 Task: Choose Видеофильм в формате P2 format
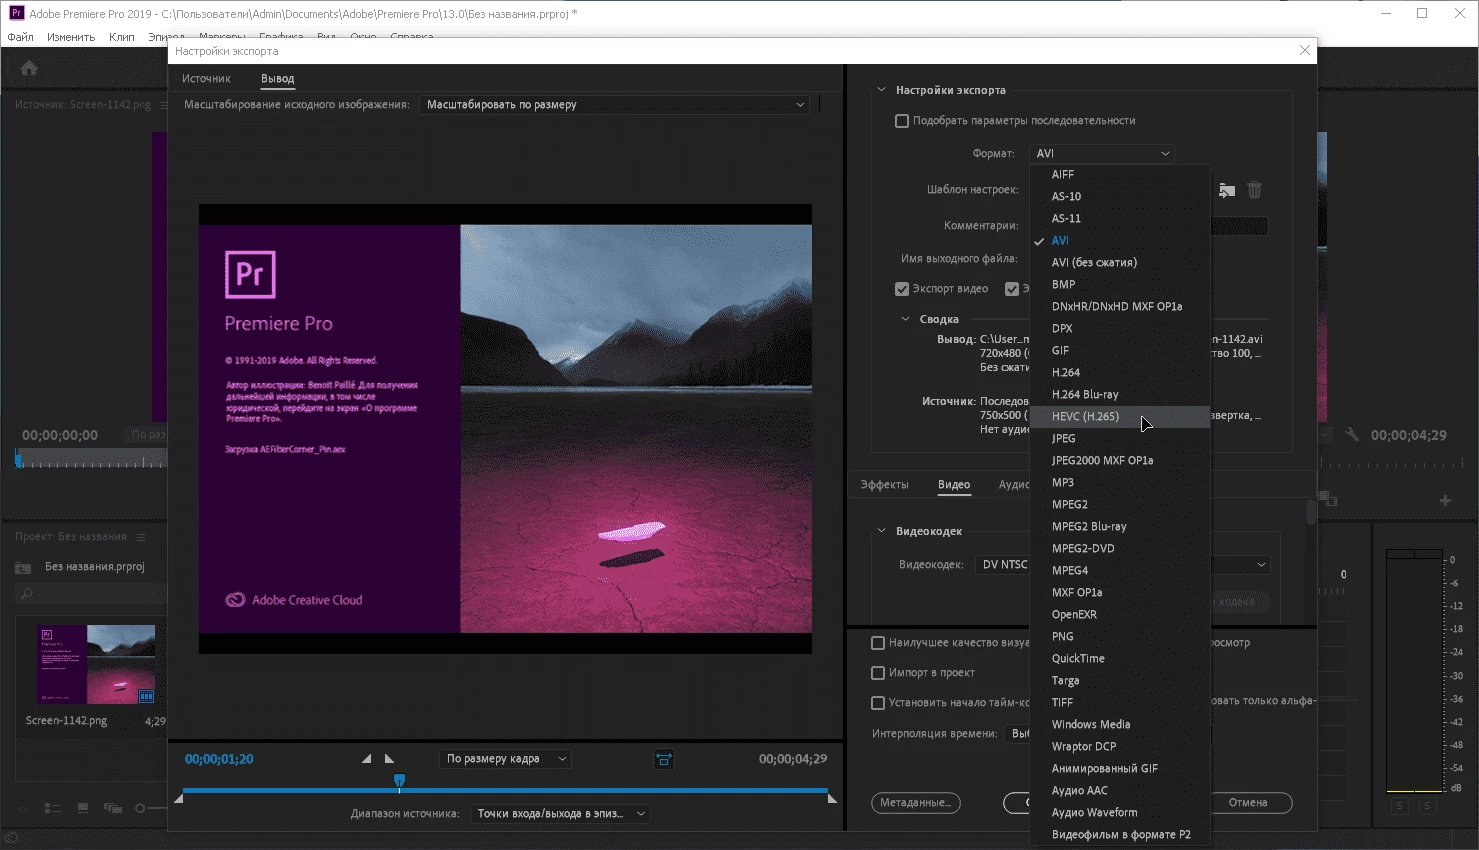click(x=1120, y=834)
